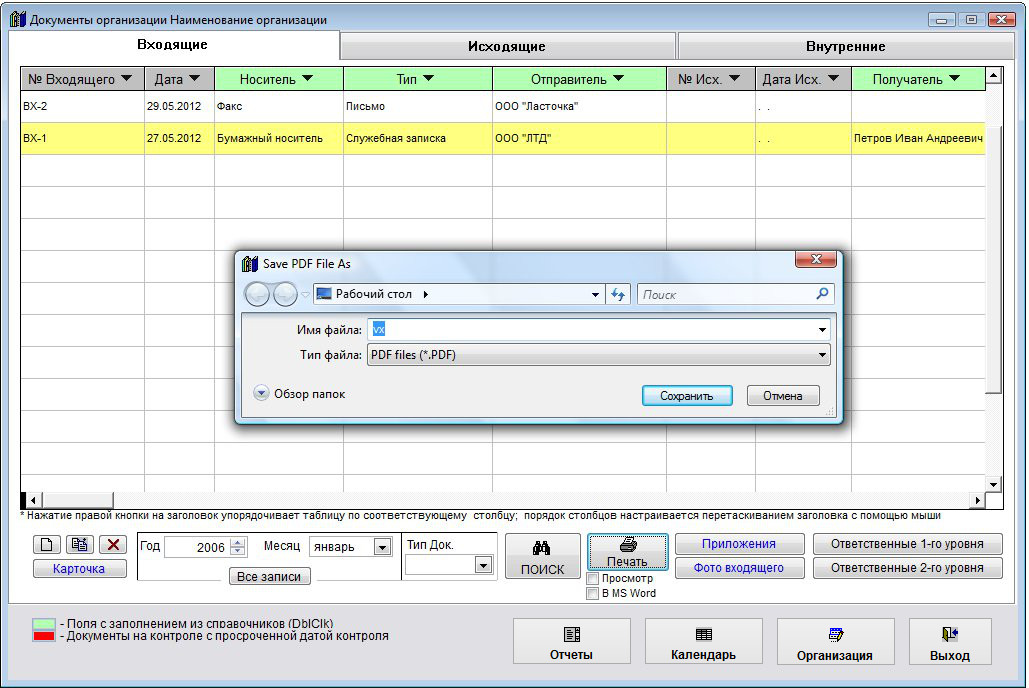Click the new document icon
1029x688 pixels.
[x=48, y=545]
